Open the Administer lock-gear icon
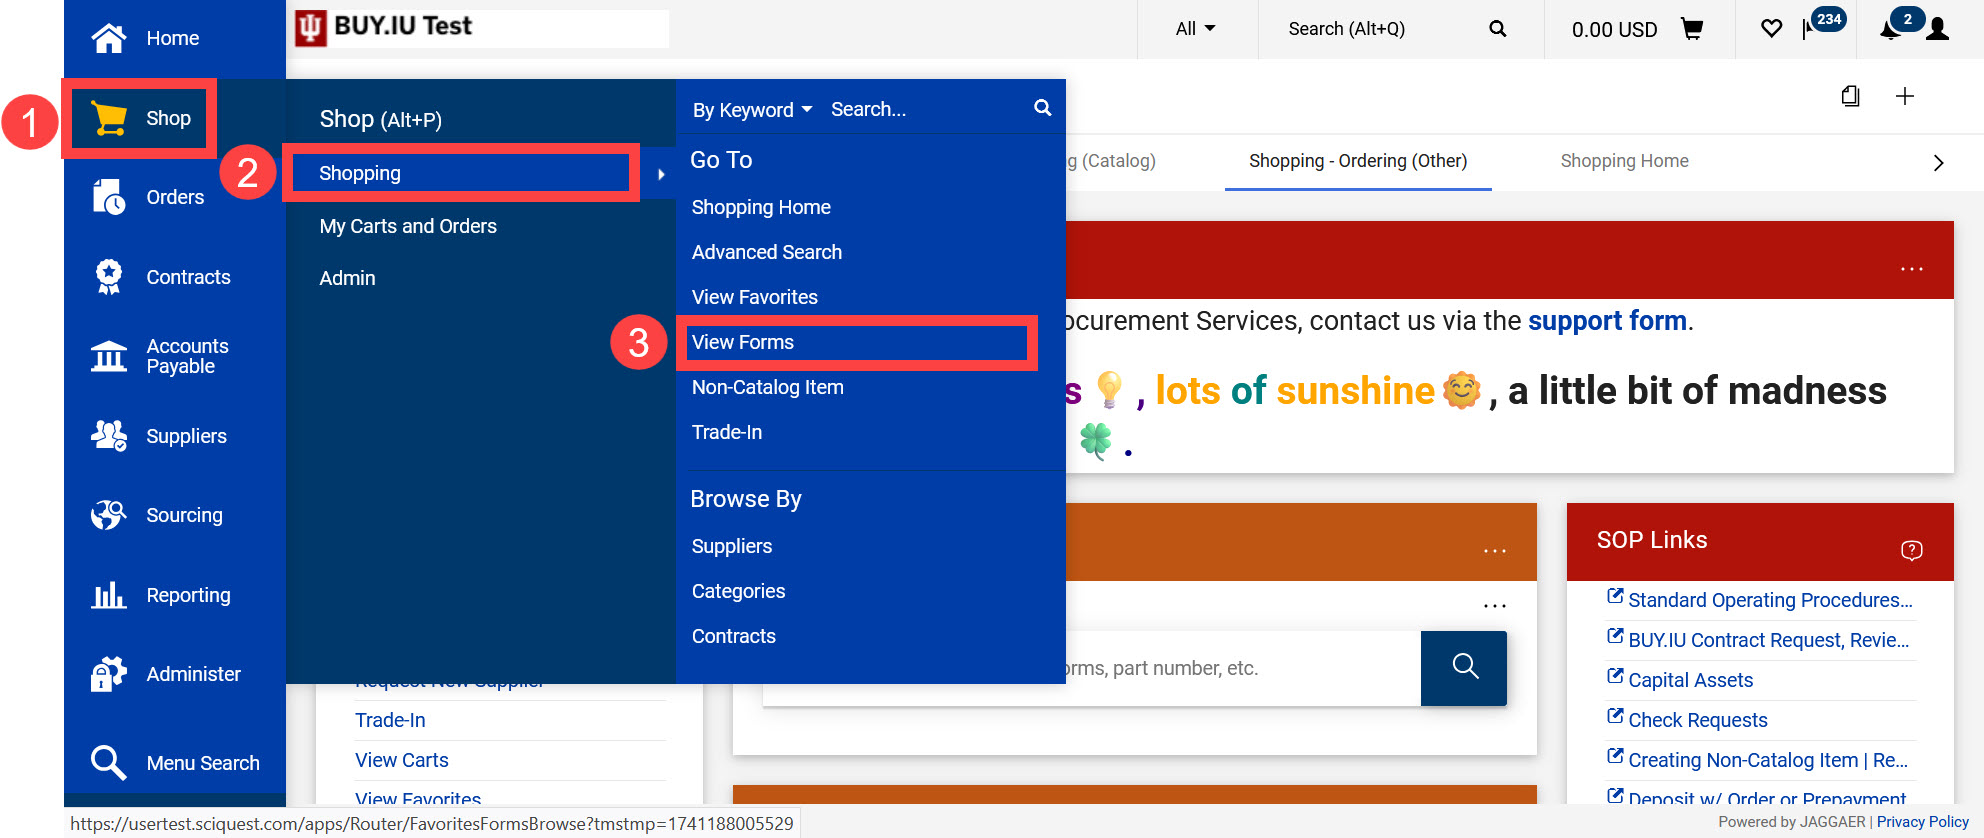 [x=109, y=674]
